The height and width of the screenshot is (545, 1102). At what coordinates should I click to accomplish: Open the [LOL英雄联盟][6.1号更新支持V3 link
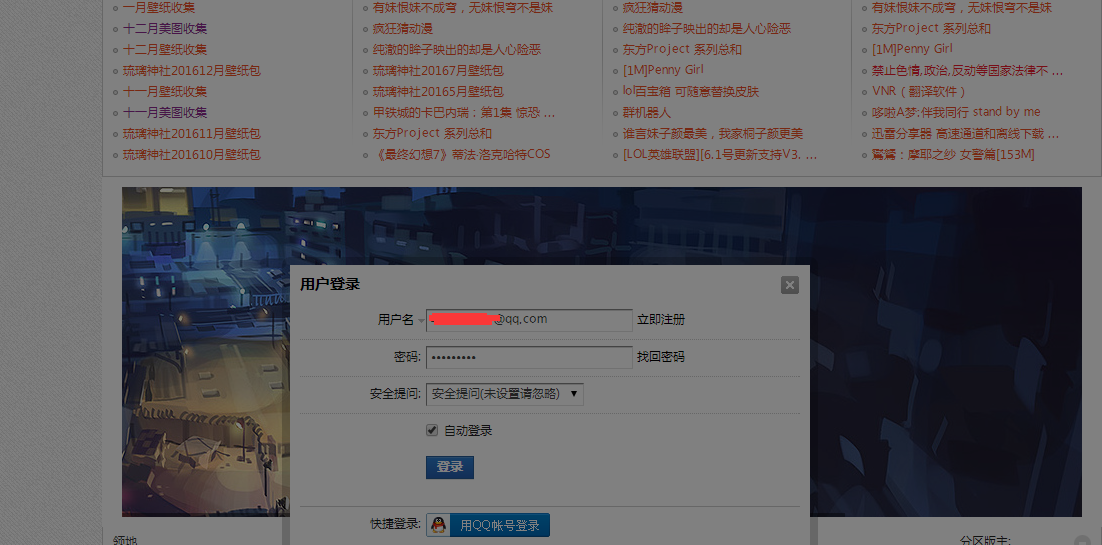[720, 155]
